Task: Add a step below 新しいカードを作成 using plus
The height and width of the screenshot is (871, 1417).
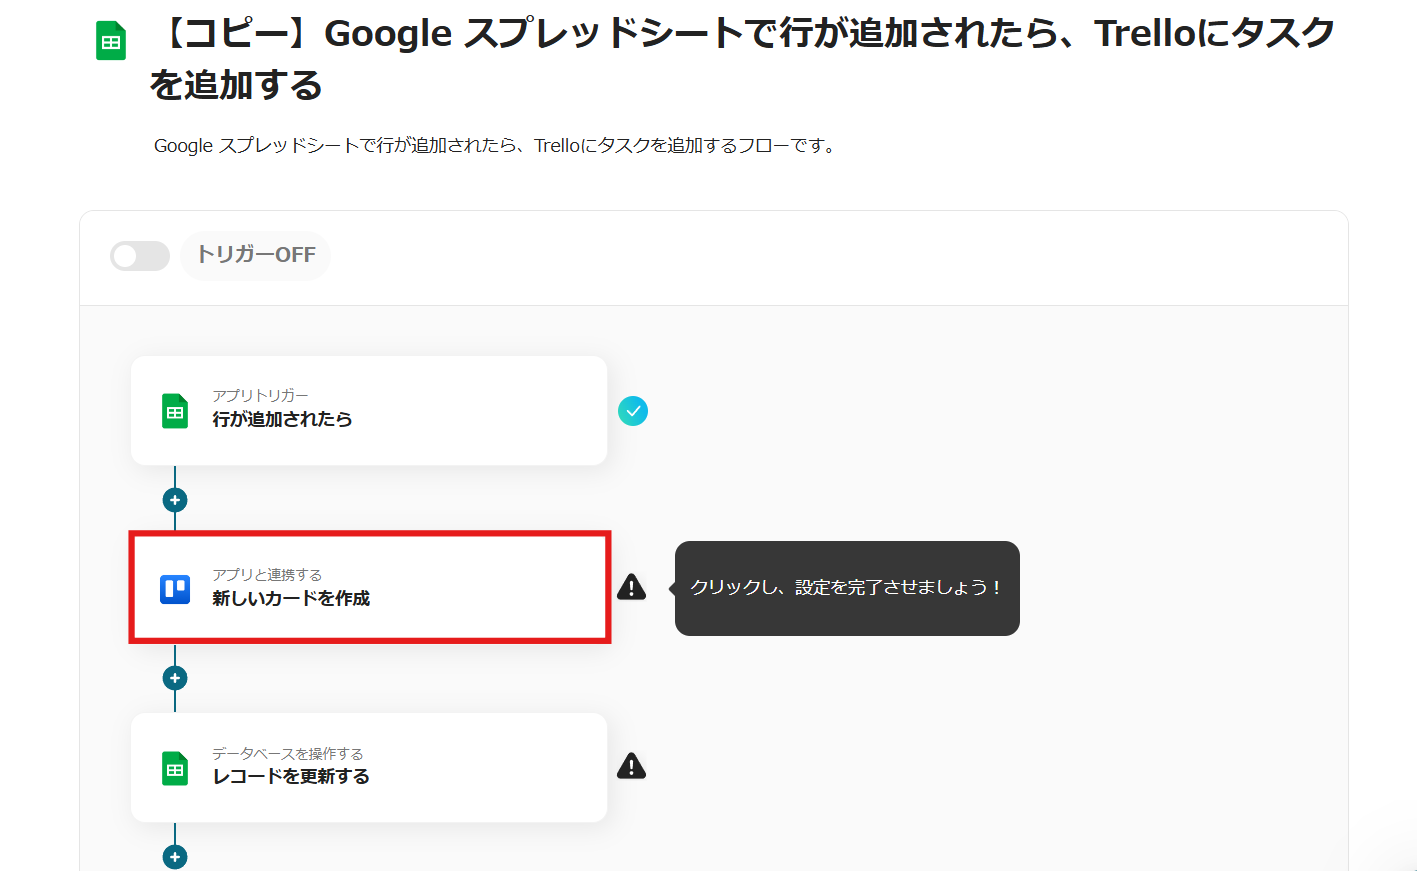Action: point(175,678)
